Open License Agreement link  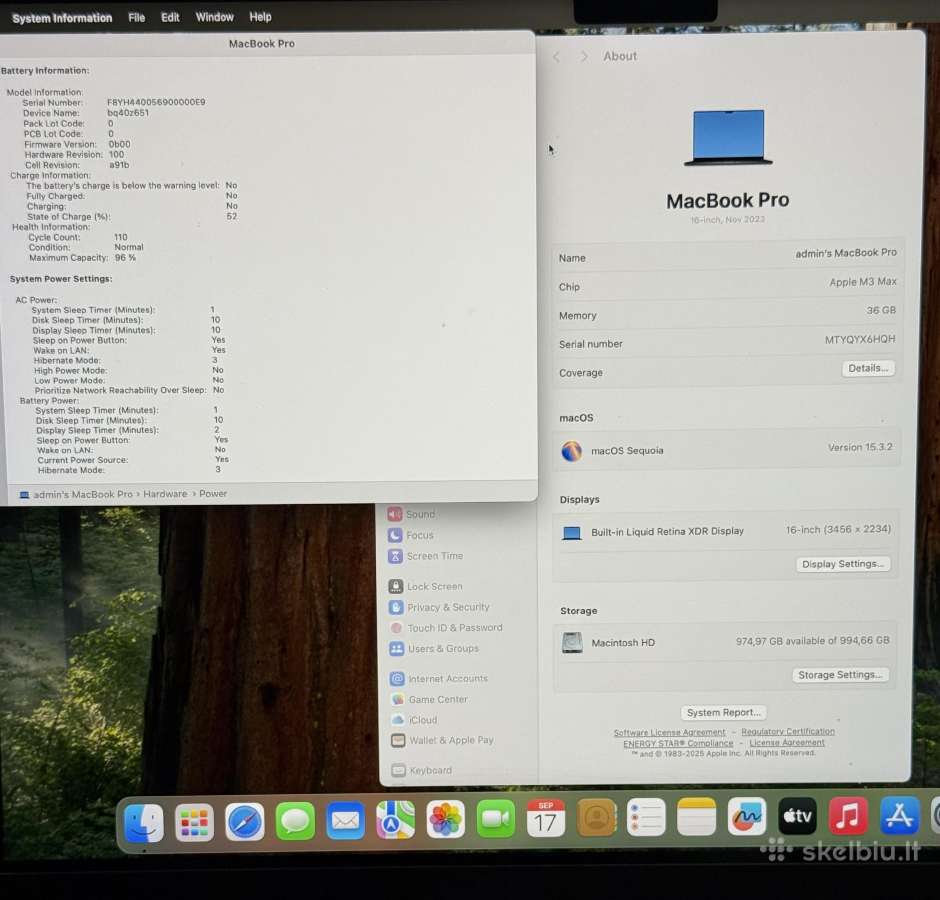pyautogui.click(x=787, y=743)
